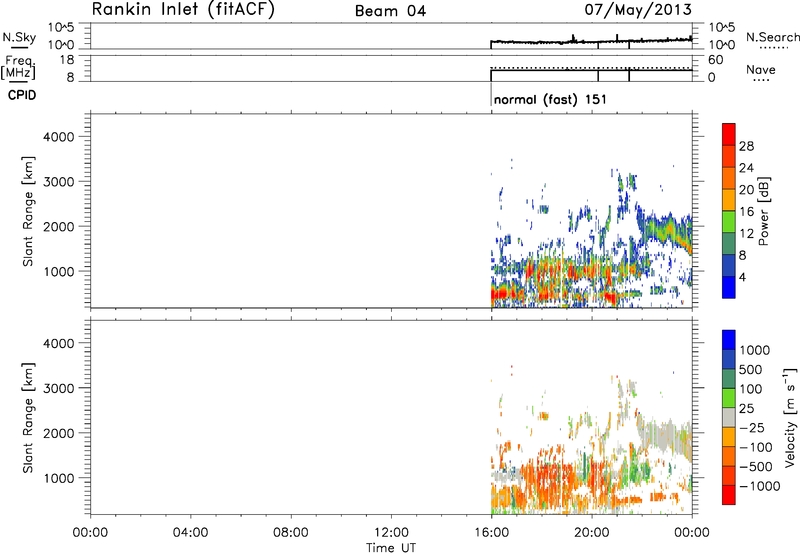Click the blue top segment of the velocity color bar
Image resolution: width=800 pixels, height=554 pixels.
click(x=729, y=340)
